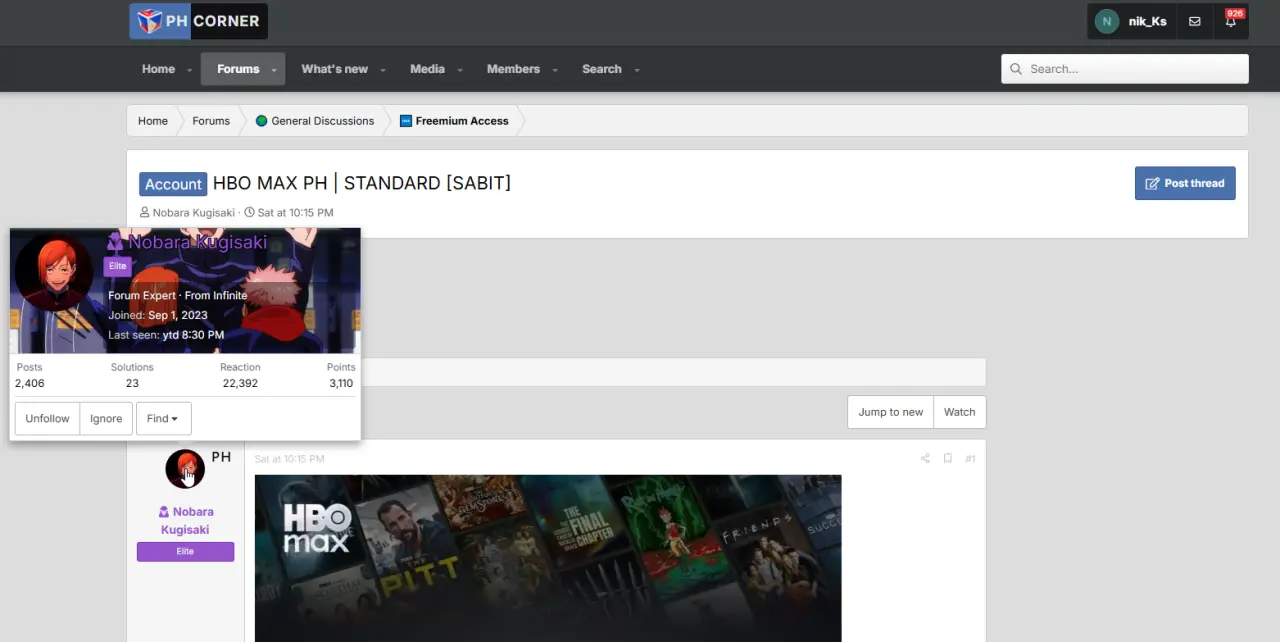This screenshot has width=1280, height=642.
Task: Click the Solutions count 23
Action: coord(132,383)
